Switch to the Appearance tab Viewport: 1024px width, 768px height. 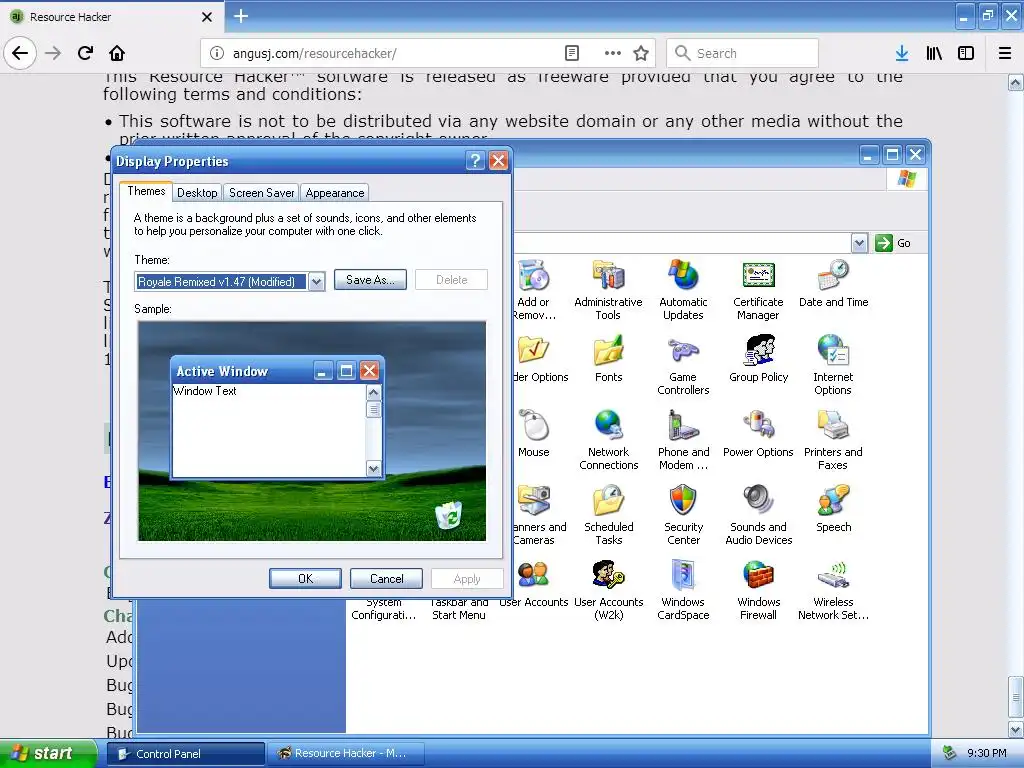tap(335, 193)
